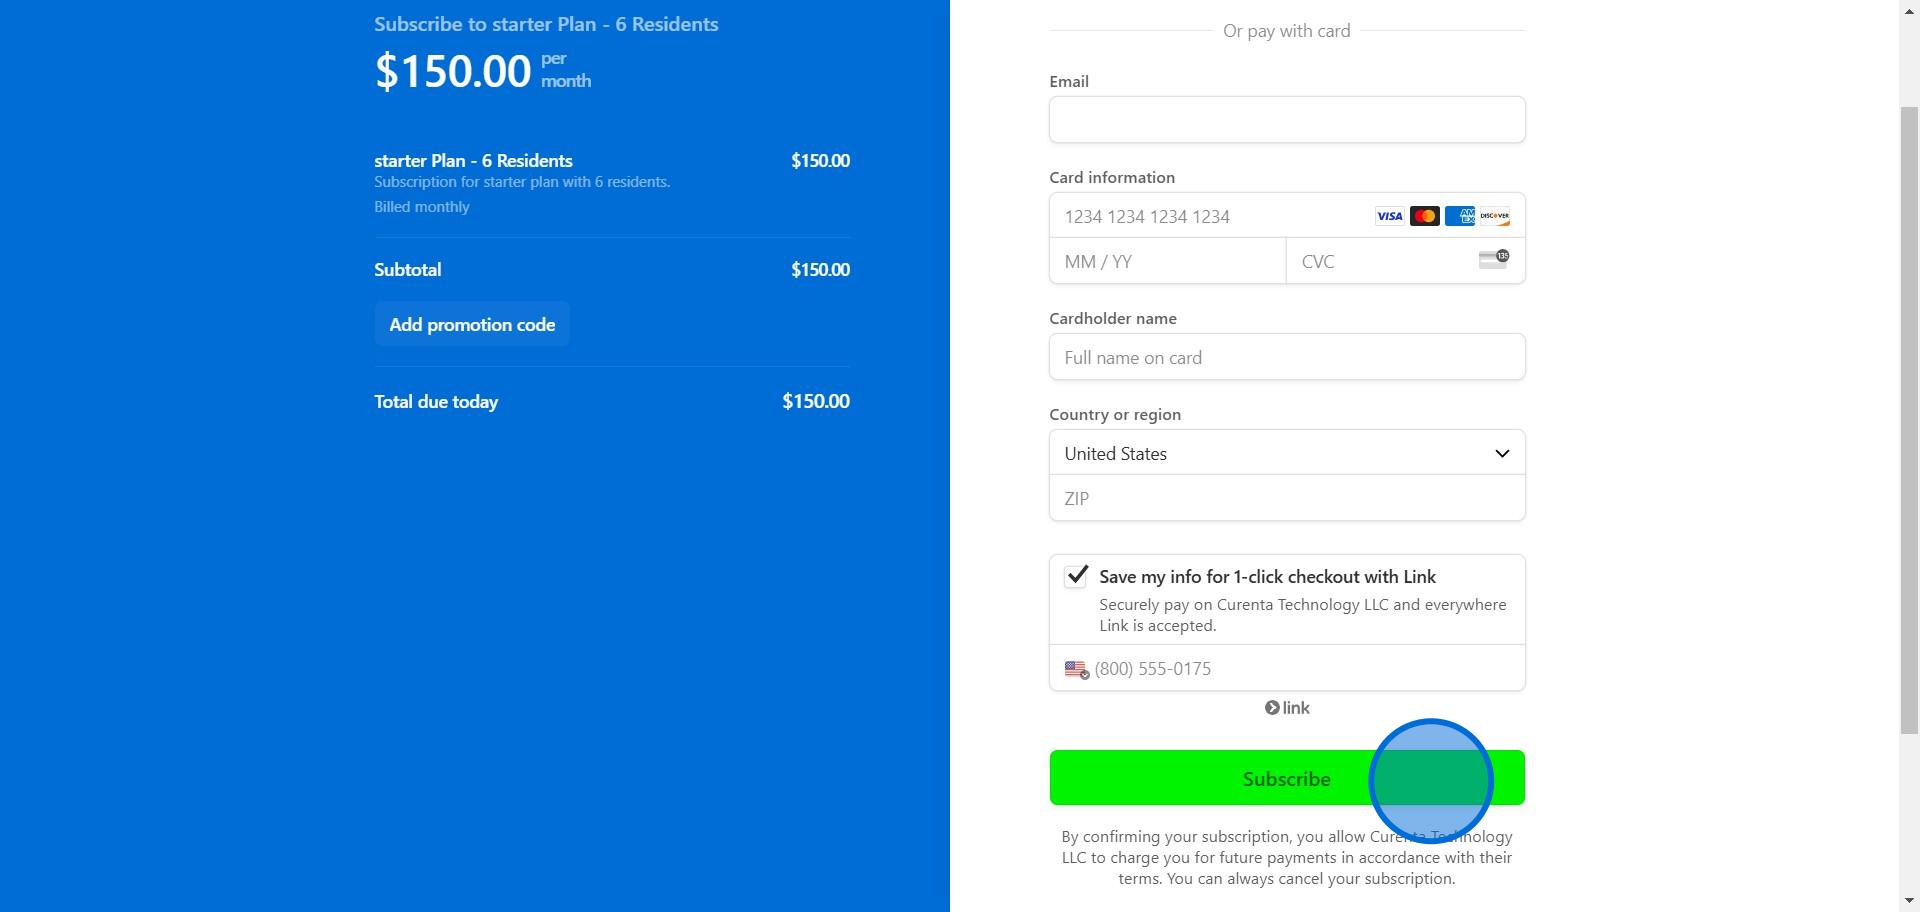Open the Country or region dropdown
Image resolution: width=1920 pixels, height=912 pixels.
point(1287,453)
